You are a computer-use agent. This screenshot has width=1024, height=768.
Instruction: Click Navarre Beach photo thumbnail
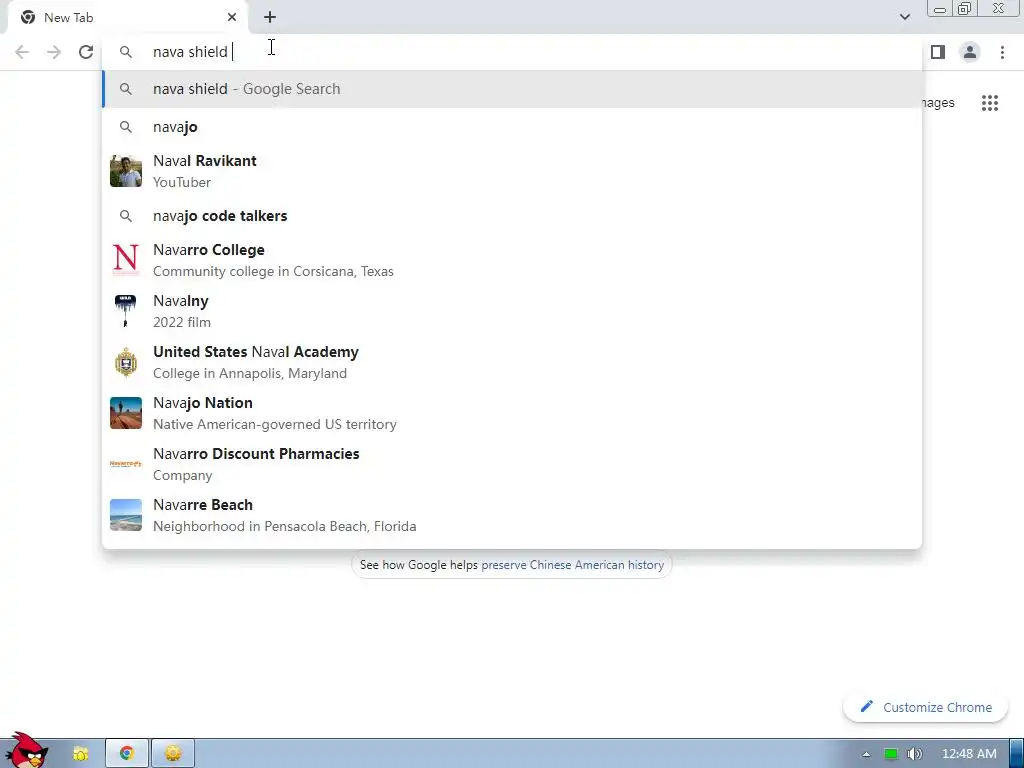(x=126, y=515)
